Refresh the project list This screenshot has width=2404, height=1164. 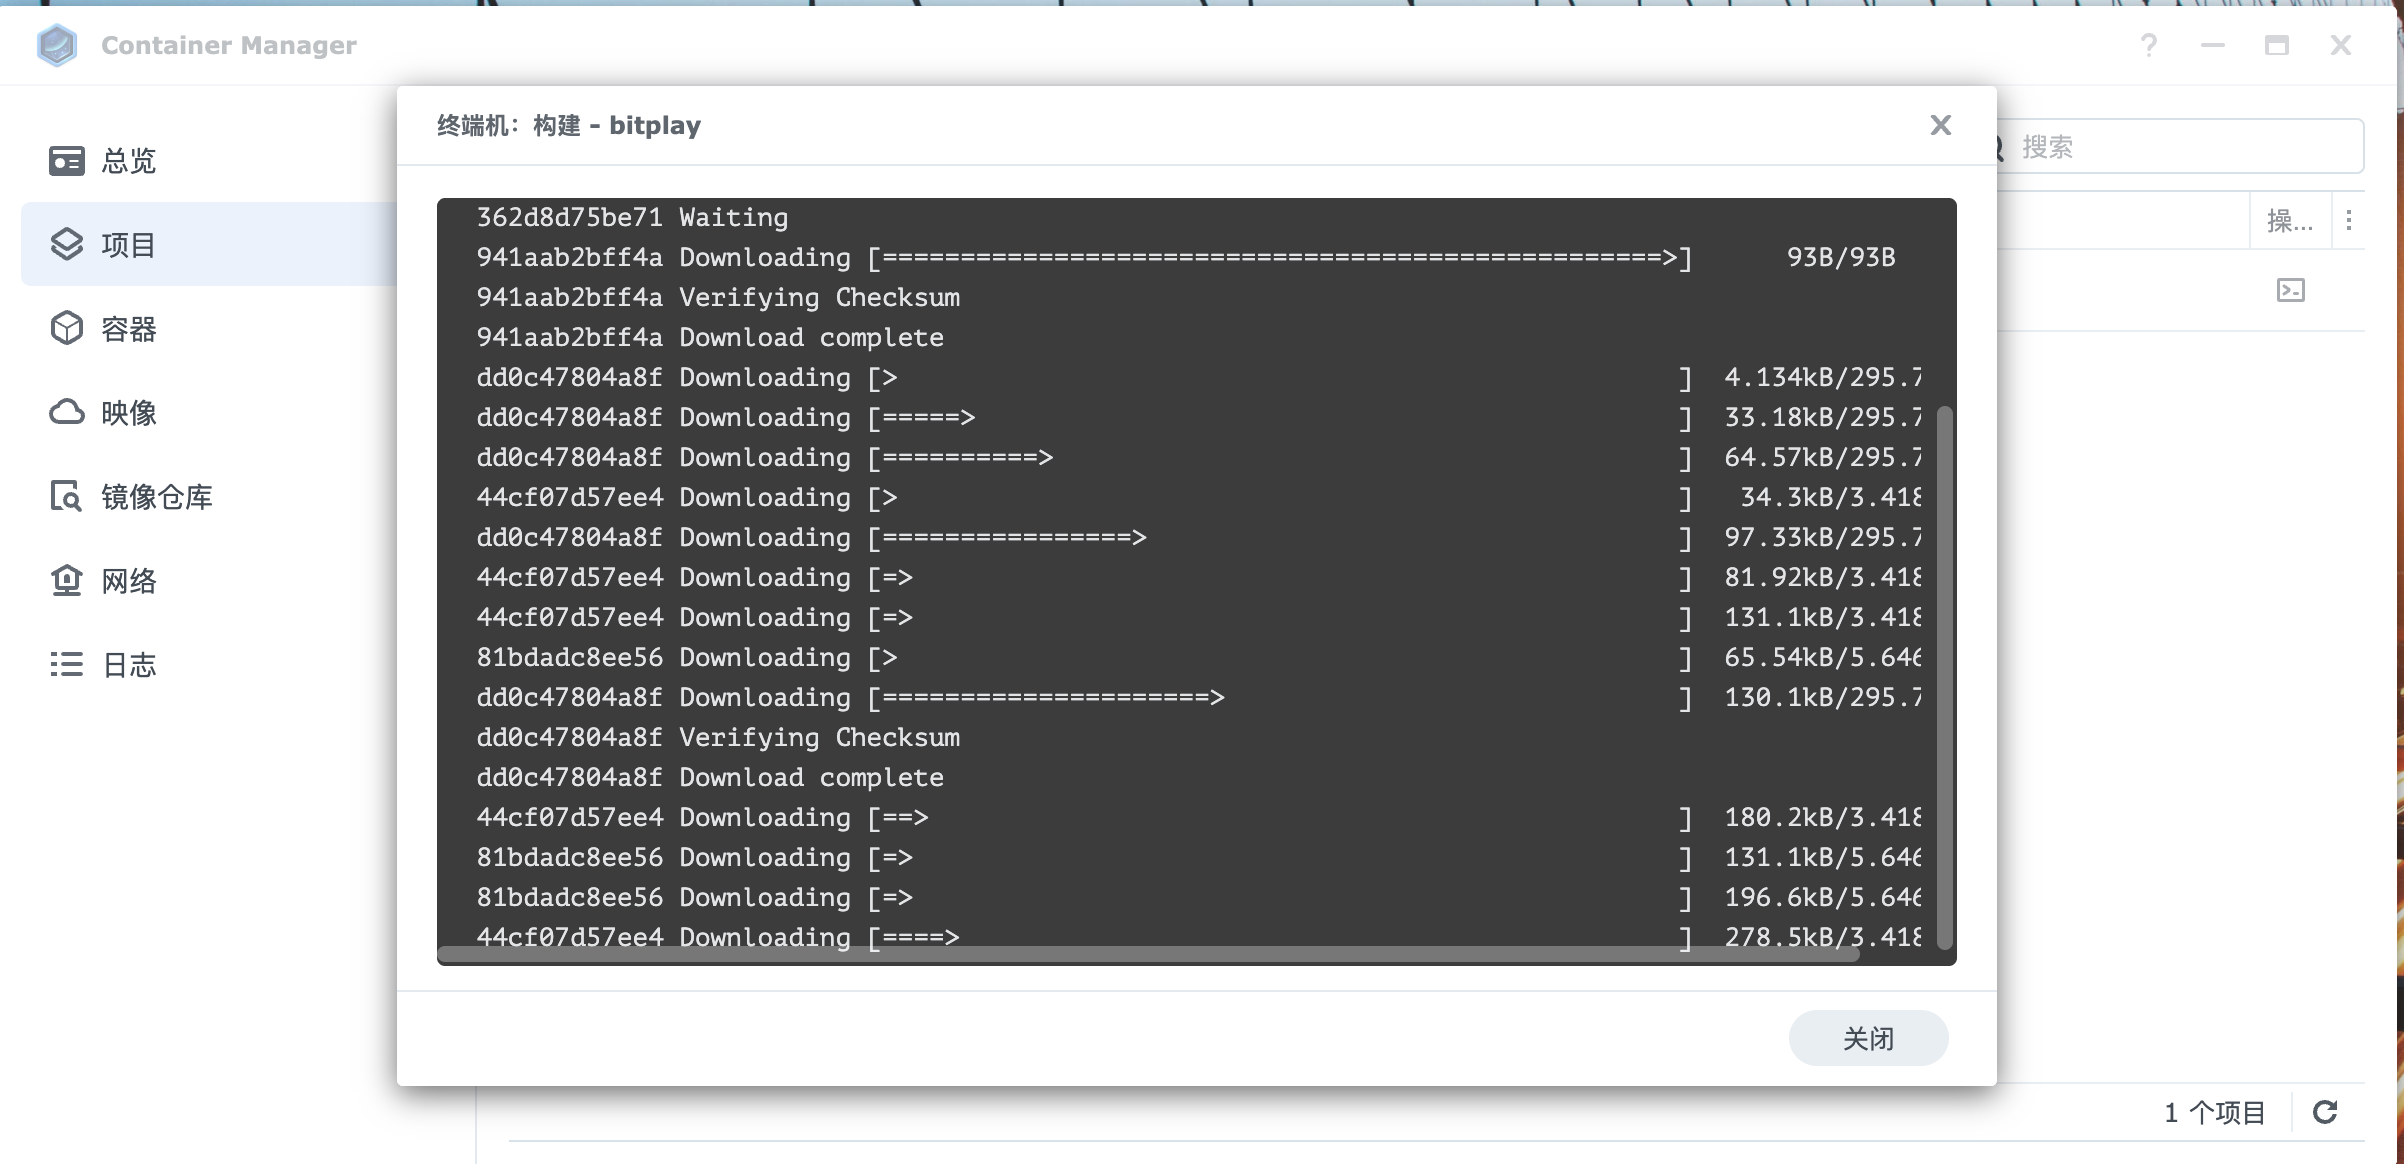point(2325,1112)
